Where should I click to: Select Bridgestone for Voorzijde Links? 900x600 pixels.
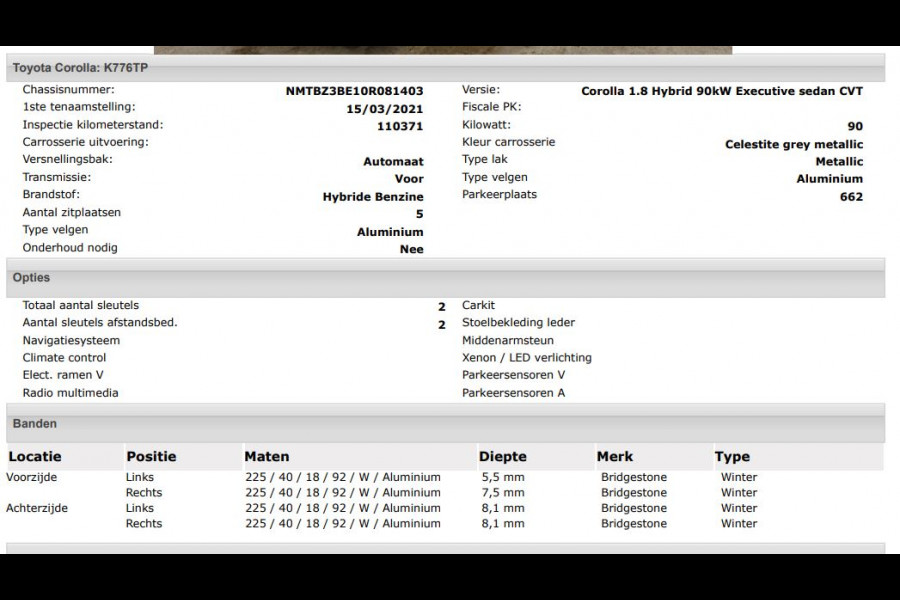632,477
